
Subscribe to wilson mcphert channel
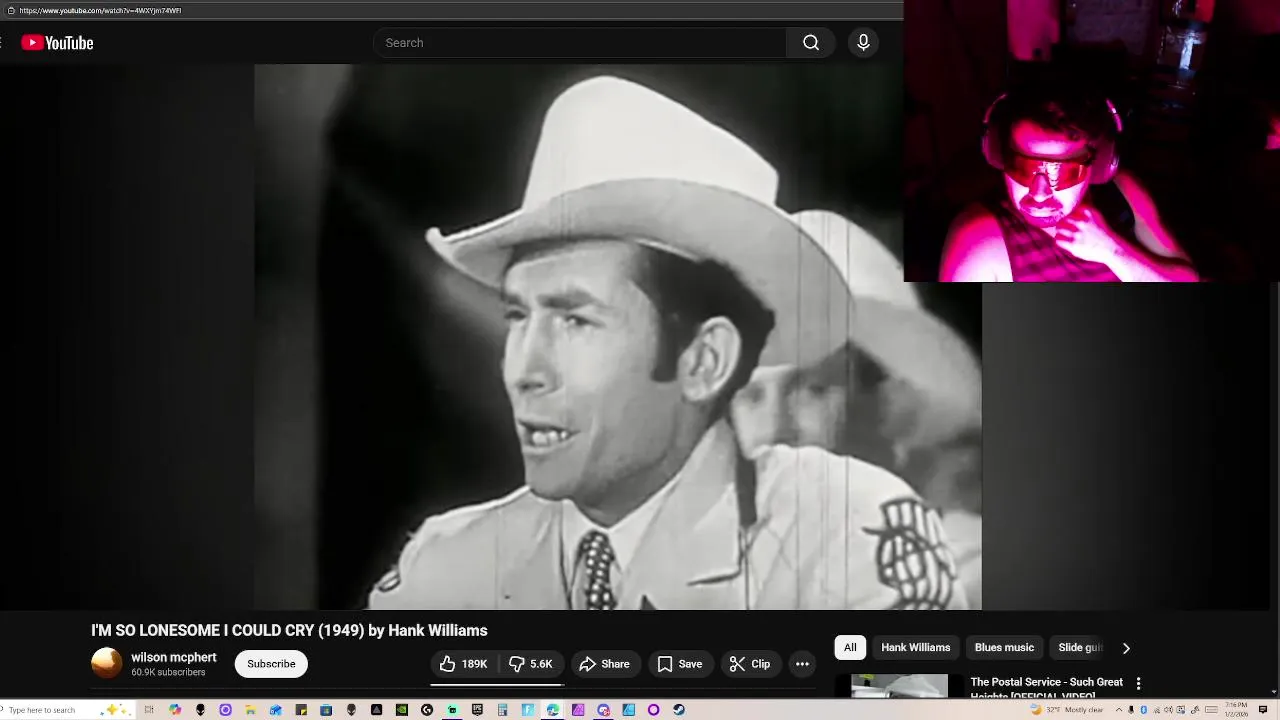click(x=271, y=664)
